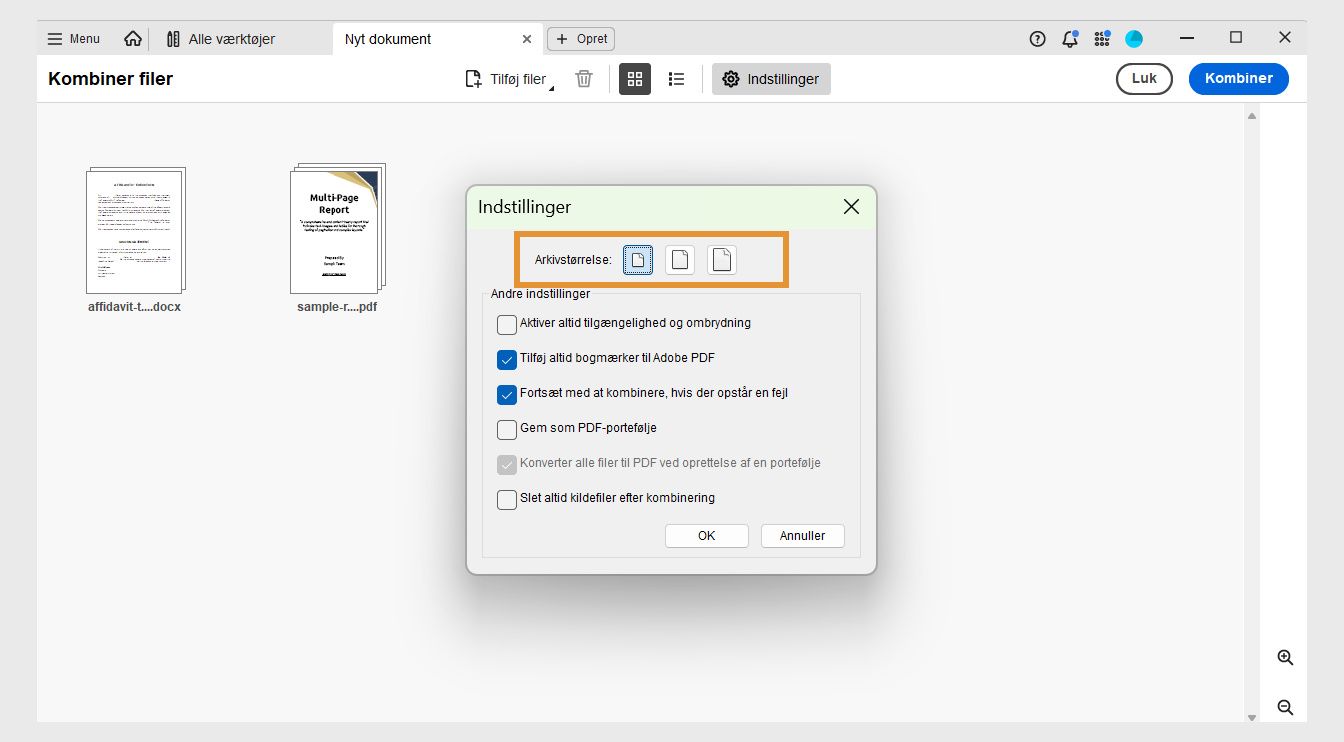This screenshot has height=742, width=1344.
Task: Open the user profile avatar
Action: point(1134,39)
